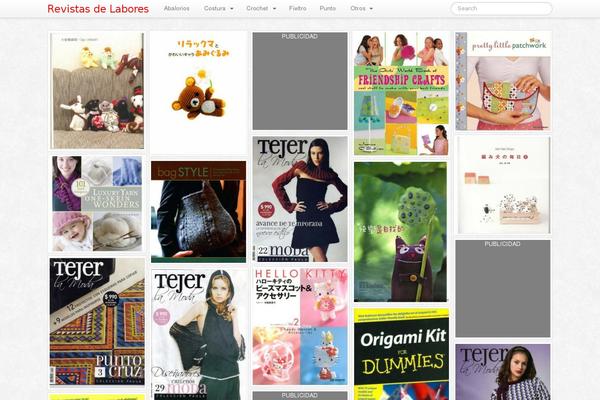Open the Friendship Crafts book cover

click(x=401, y=94)
